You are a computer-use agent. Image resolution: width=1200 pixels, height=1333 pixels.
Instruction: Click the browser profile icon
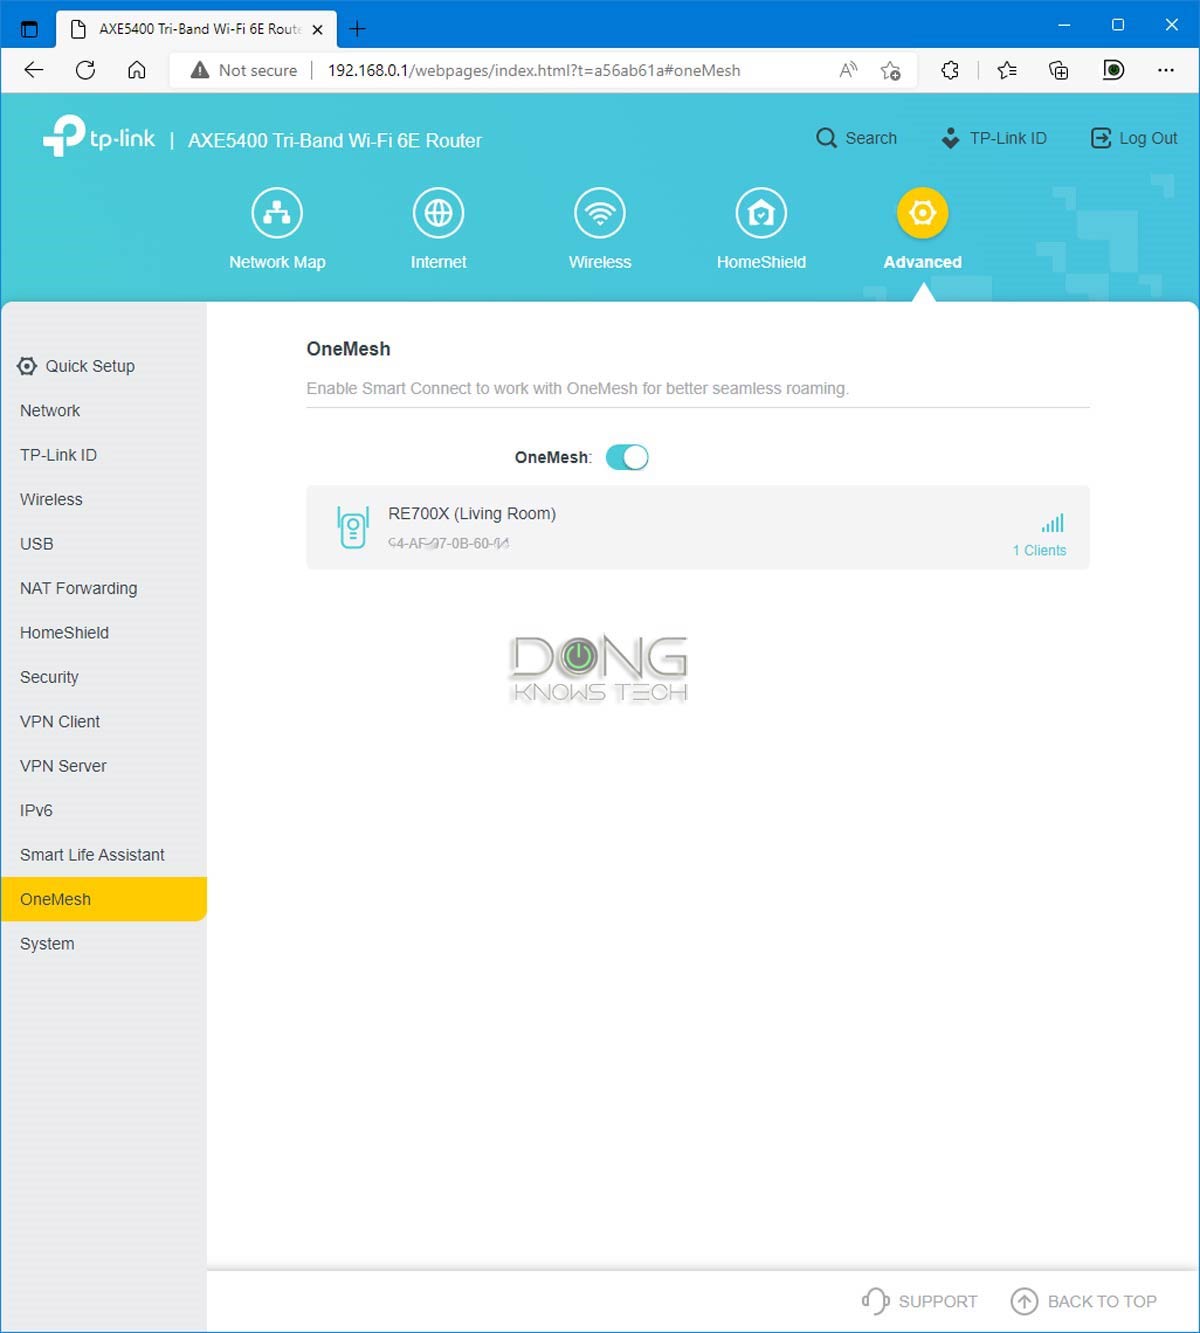click(x=1113, y=70)
